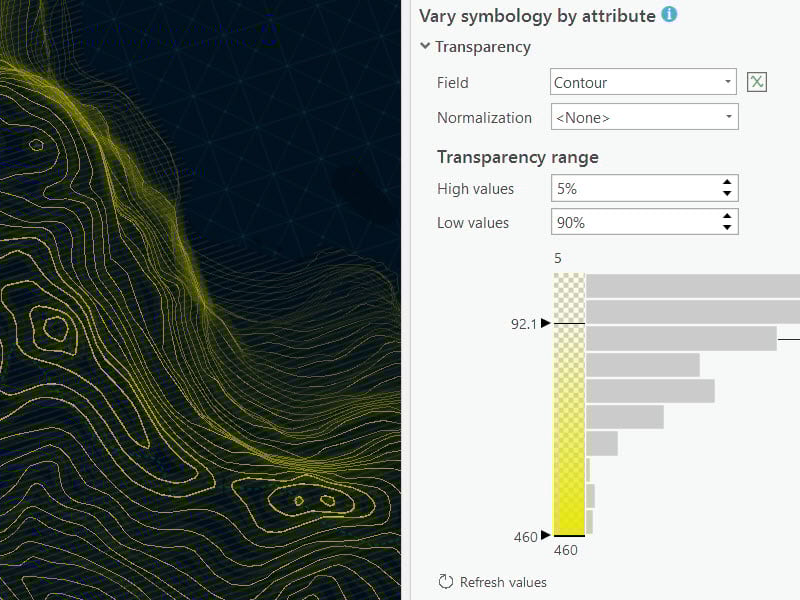Viewport: 800px width, 600px height.
Task: Click the Low values 90% input field
Action: coord(632,222)
